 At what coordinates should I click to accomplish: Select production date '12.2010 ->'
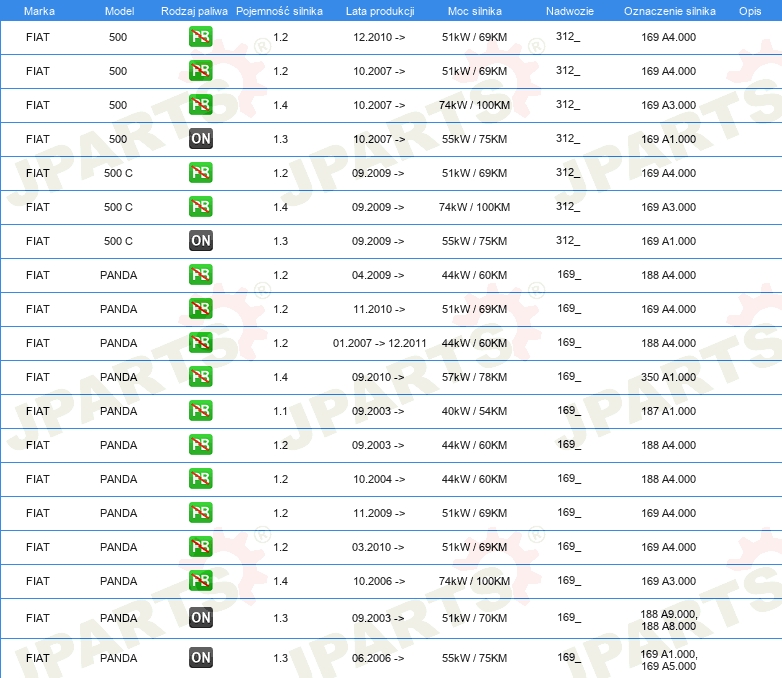coord(379,37)
